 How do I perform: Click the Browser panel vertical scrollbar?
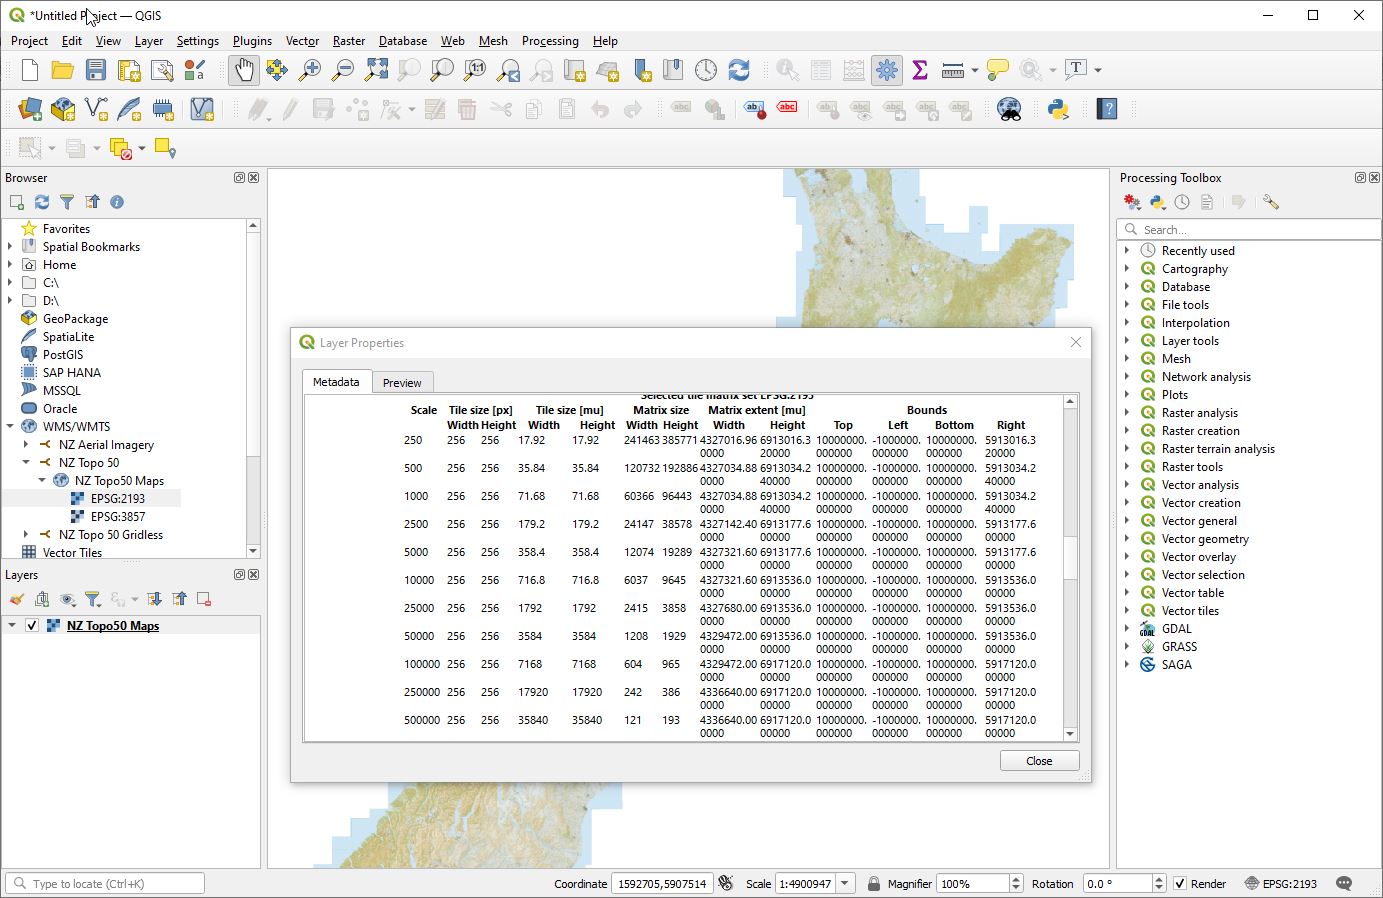[x=253, y=344]
